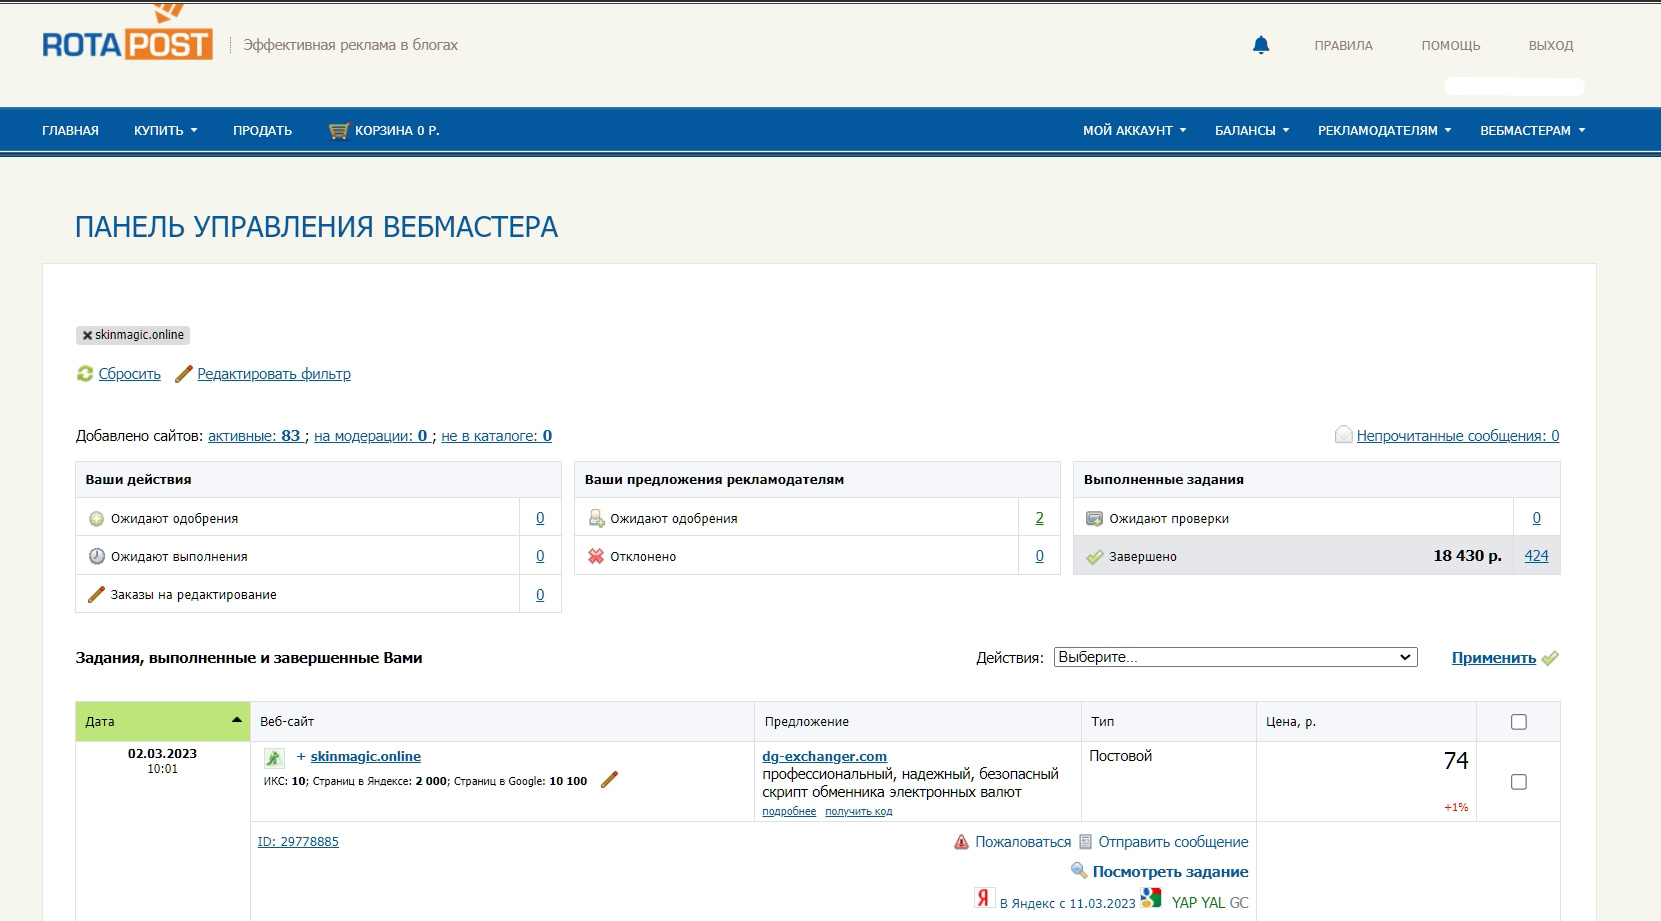Image resolution: width=1661 pixels, height=921 pixels.
Task: Click the notification bell icon
Action: click(1260, 45)
